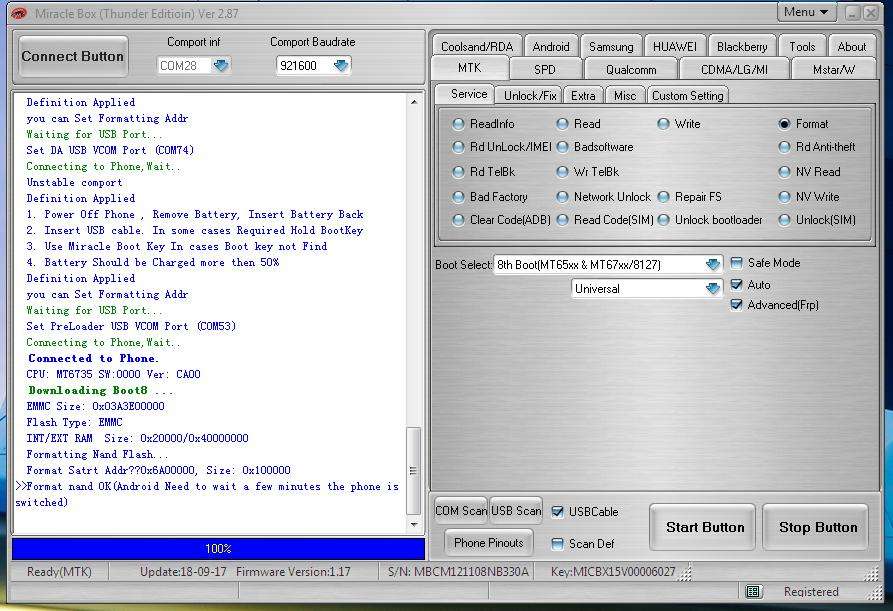
Task: Click the 921600 baudrate field
Action: tap(305, 65)
